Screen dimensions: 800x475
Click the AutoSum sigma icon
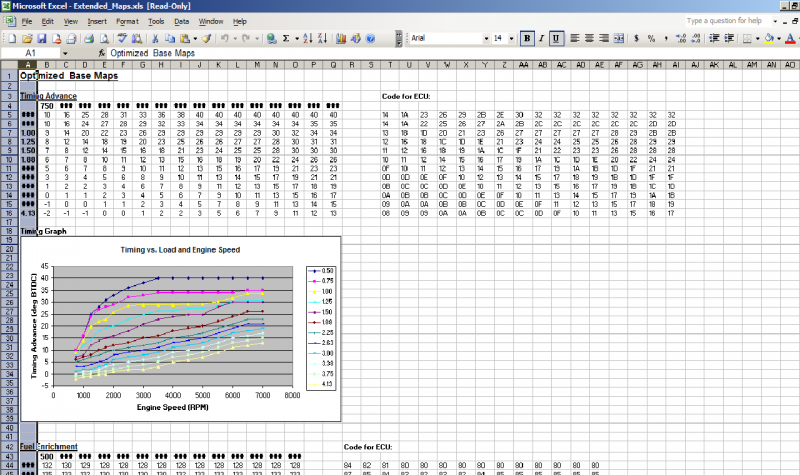(x=286, y=38)
